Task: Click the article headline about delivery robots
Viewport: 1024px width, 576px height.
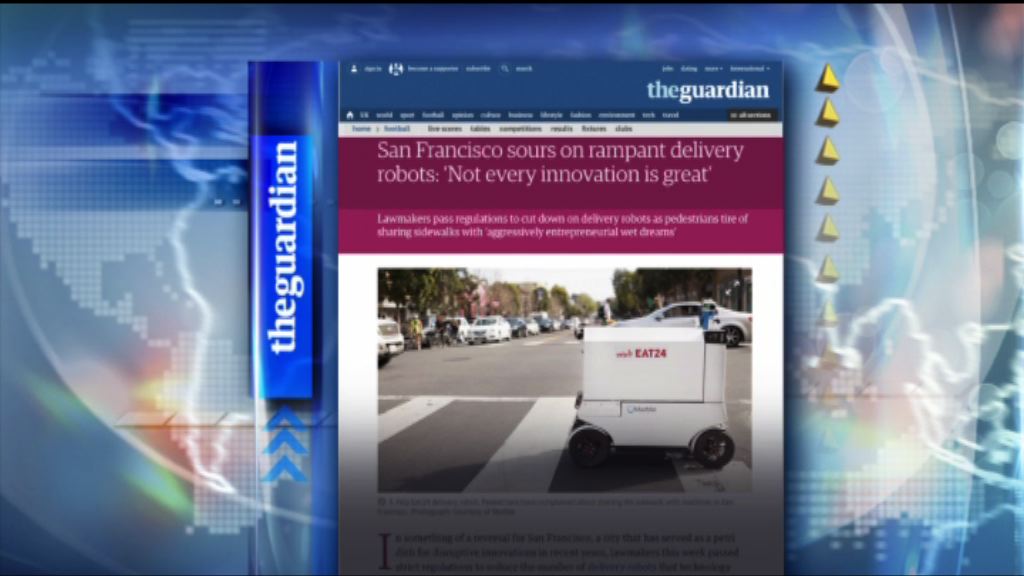Action: click(x=560, y=162)
